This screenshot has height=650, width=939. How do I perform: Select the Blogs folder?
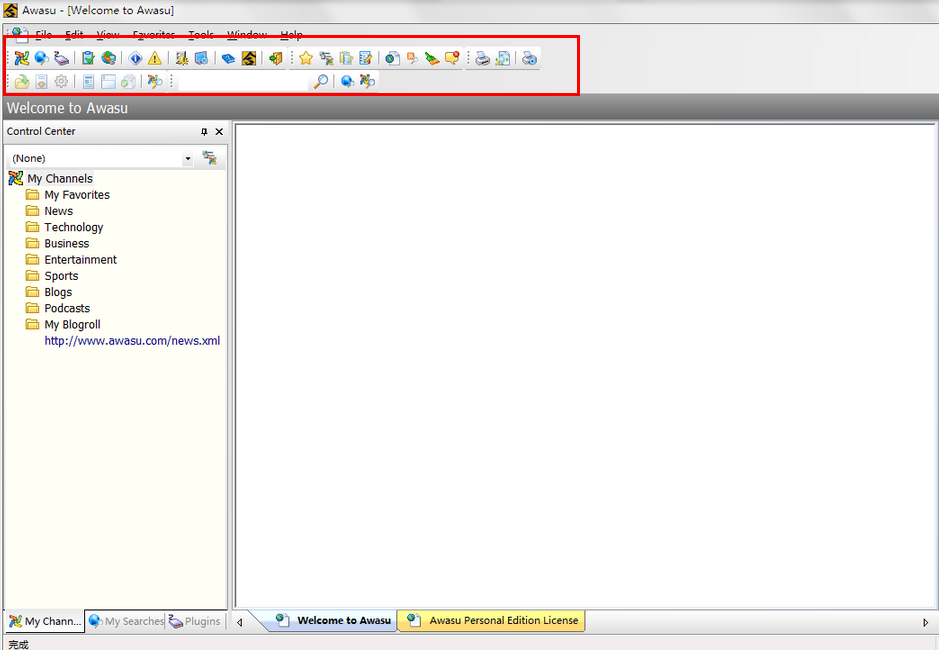pos(58,292)
